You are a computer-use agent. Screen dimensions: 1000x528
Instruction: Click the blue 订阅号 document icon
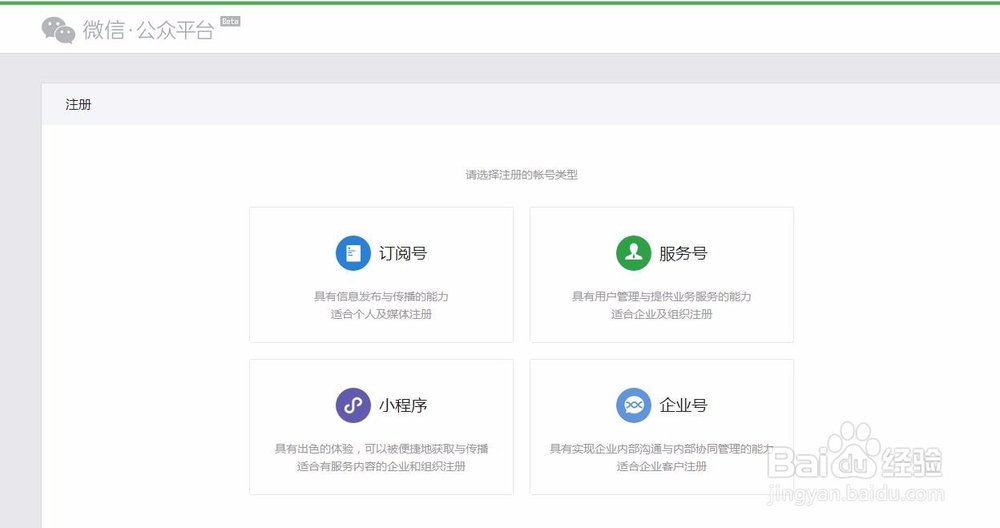353,253
